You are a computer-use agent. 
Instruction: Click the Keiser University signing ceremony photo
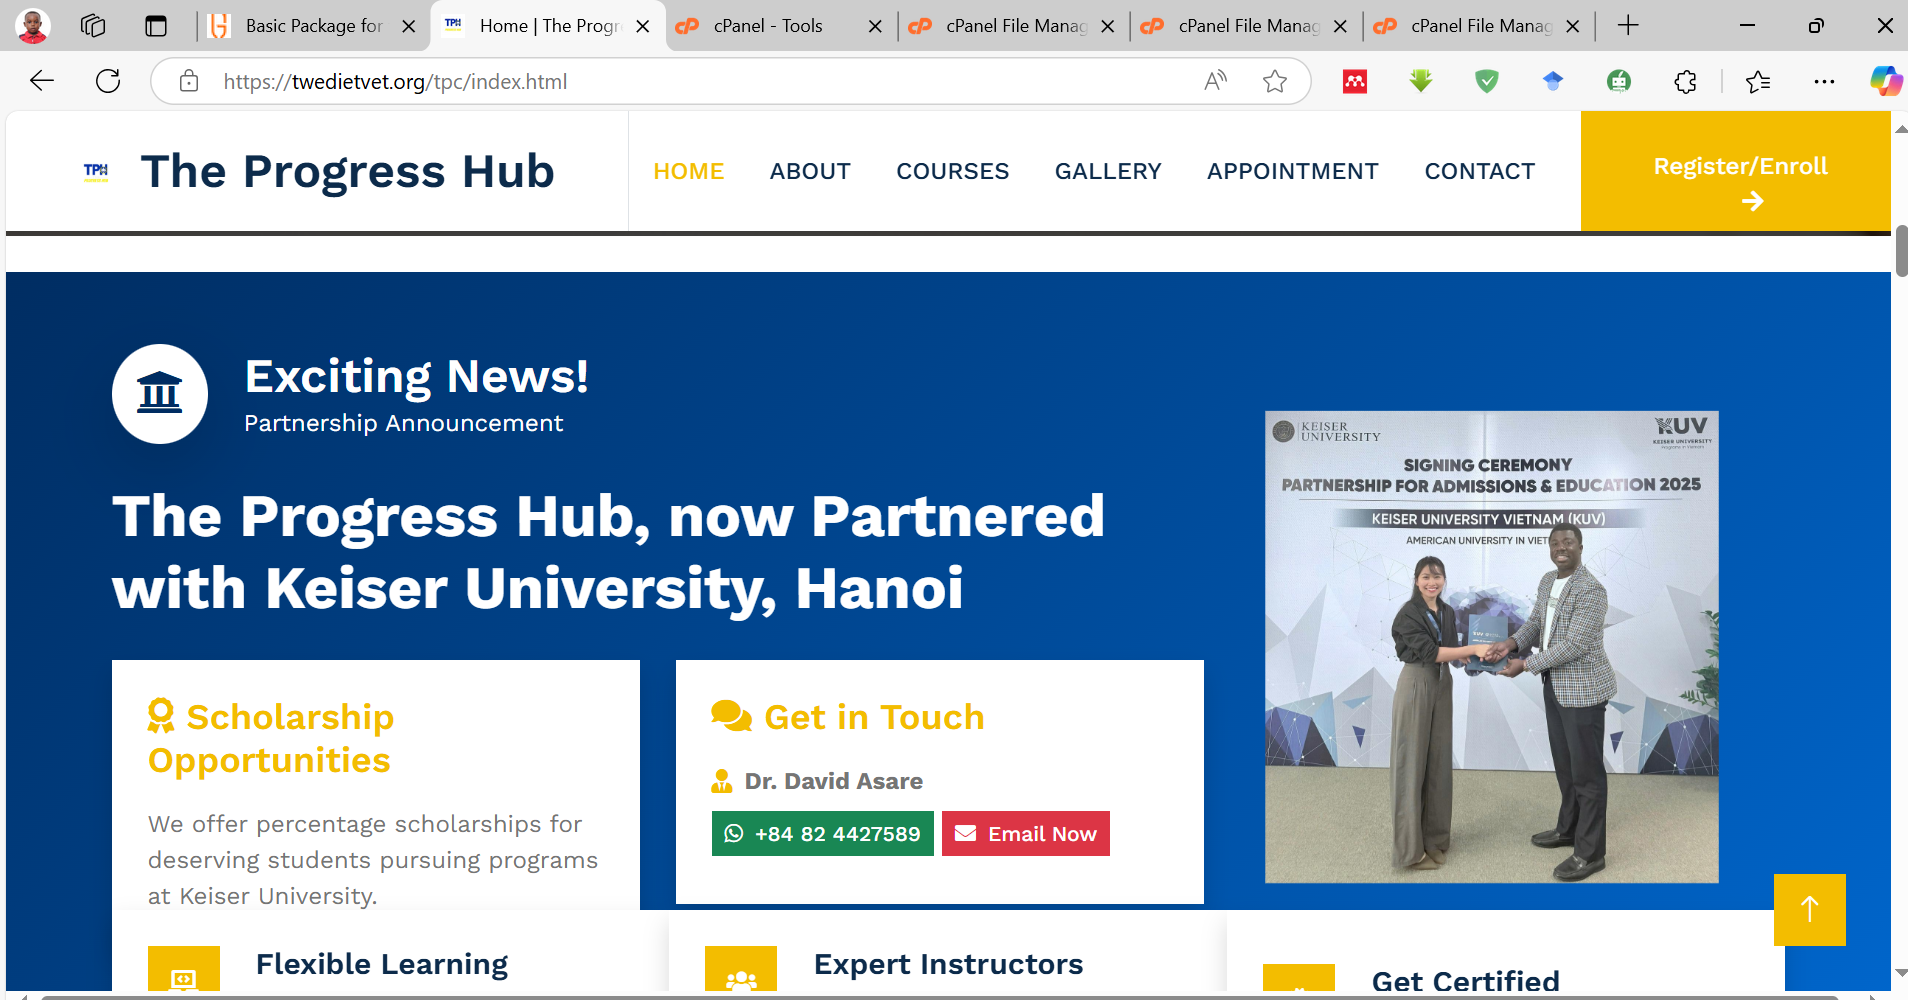click(1491, 646)
